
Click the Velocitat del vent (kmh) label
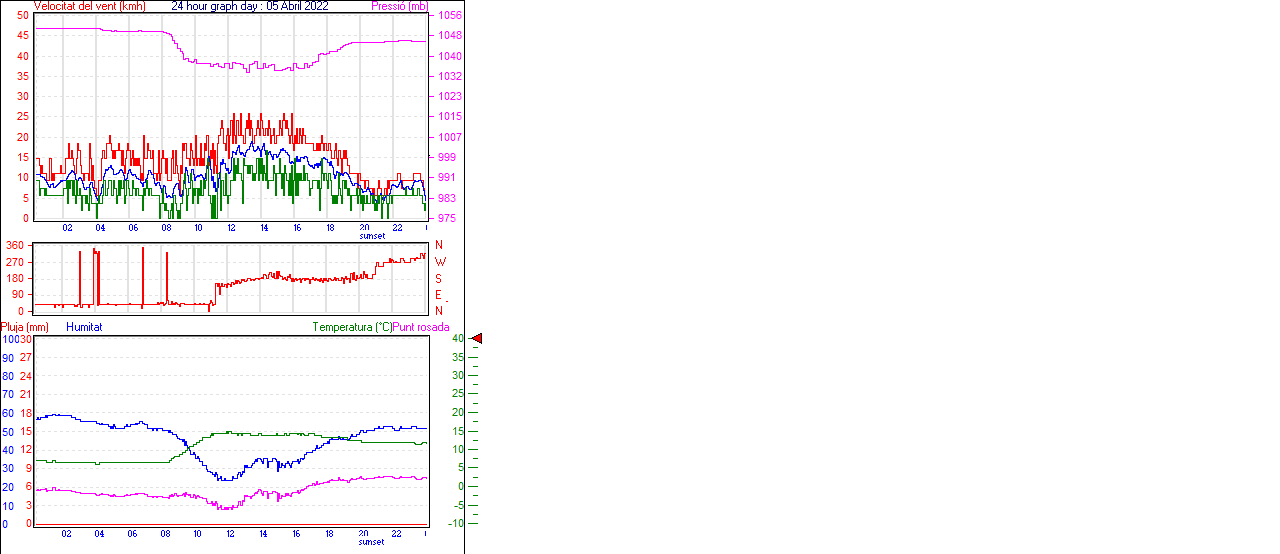click(89, 6)
